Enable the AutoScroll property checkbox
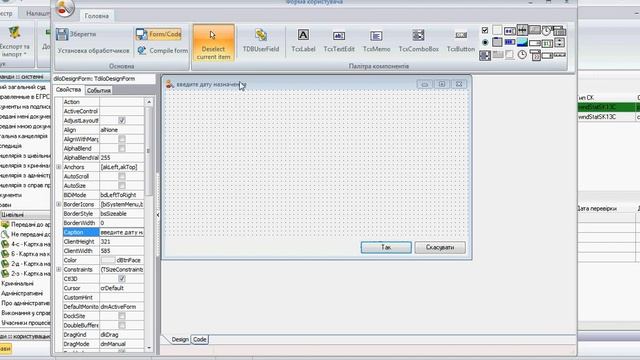 [122, 176]
